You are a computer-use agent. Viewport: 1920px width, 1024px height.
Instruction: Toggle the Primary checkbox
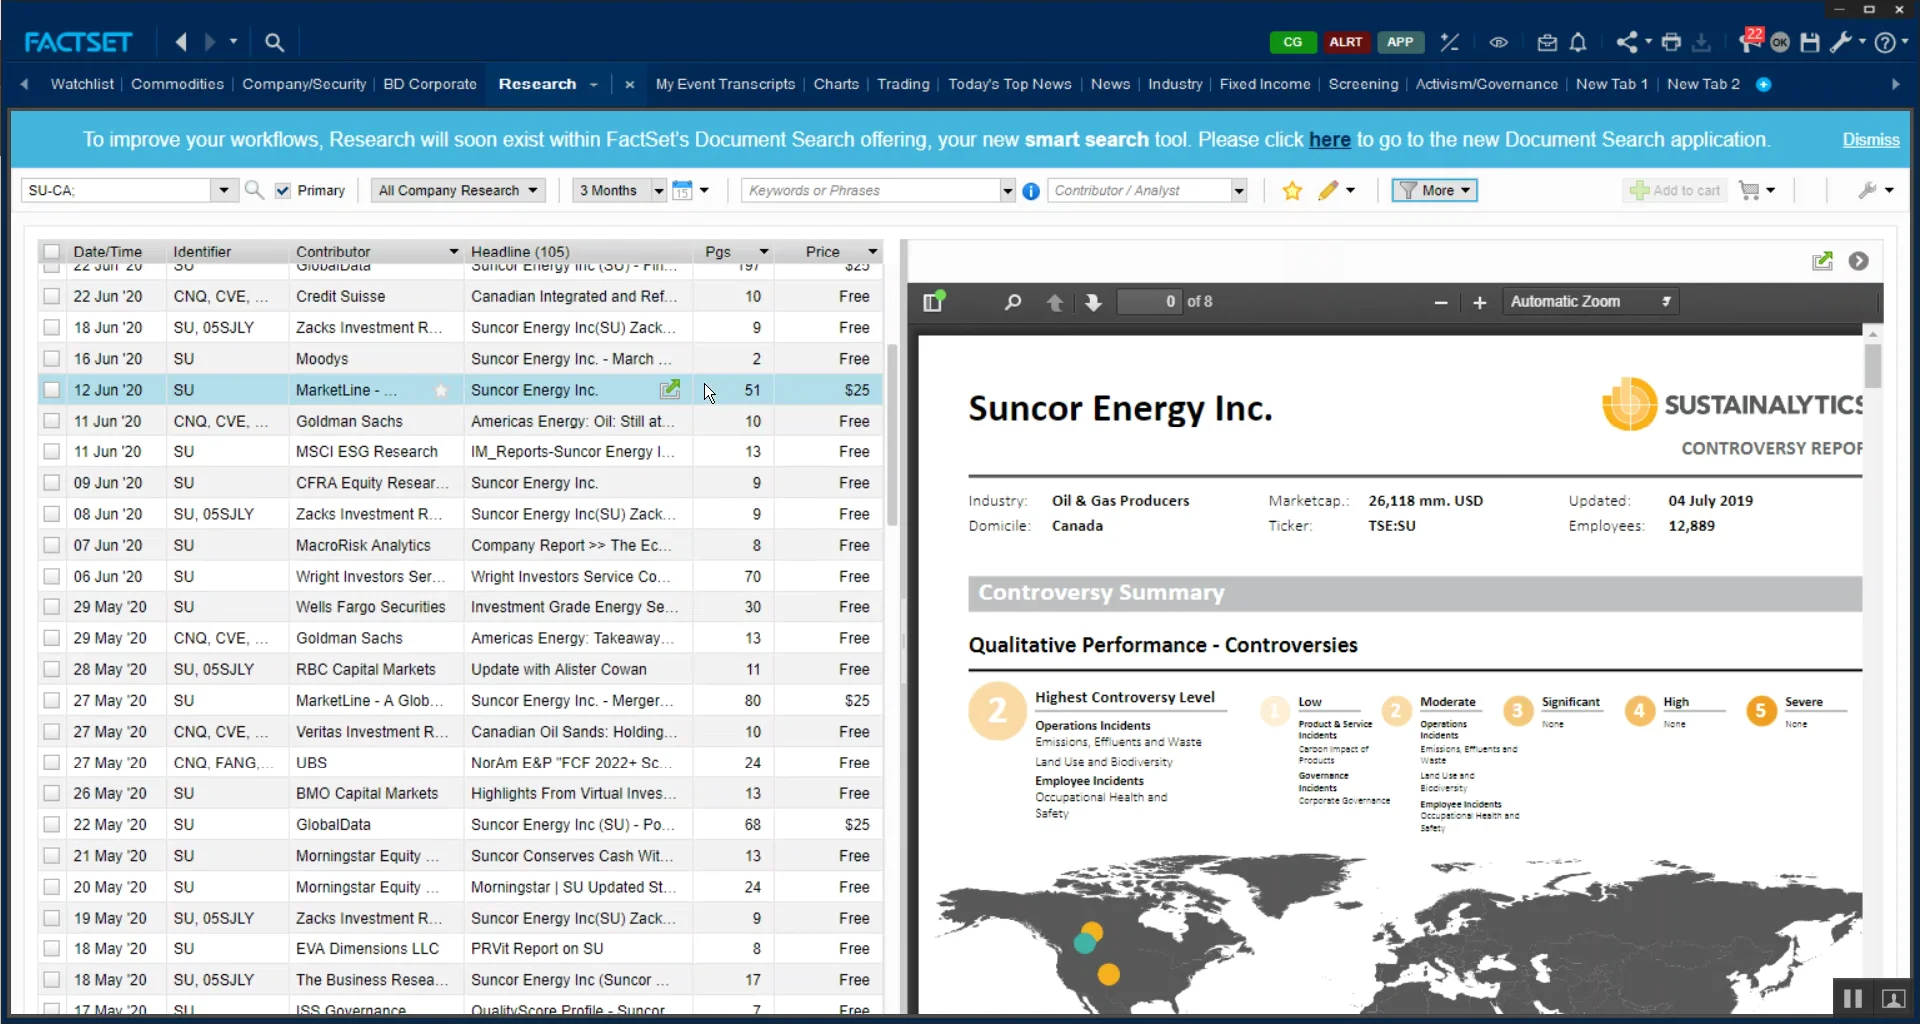click(283, 190)
